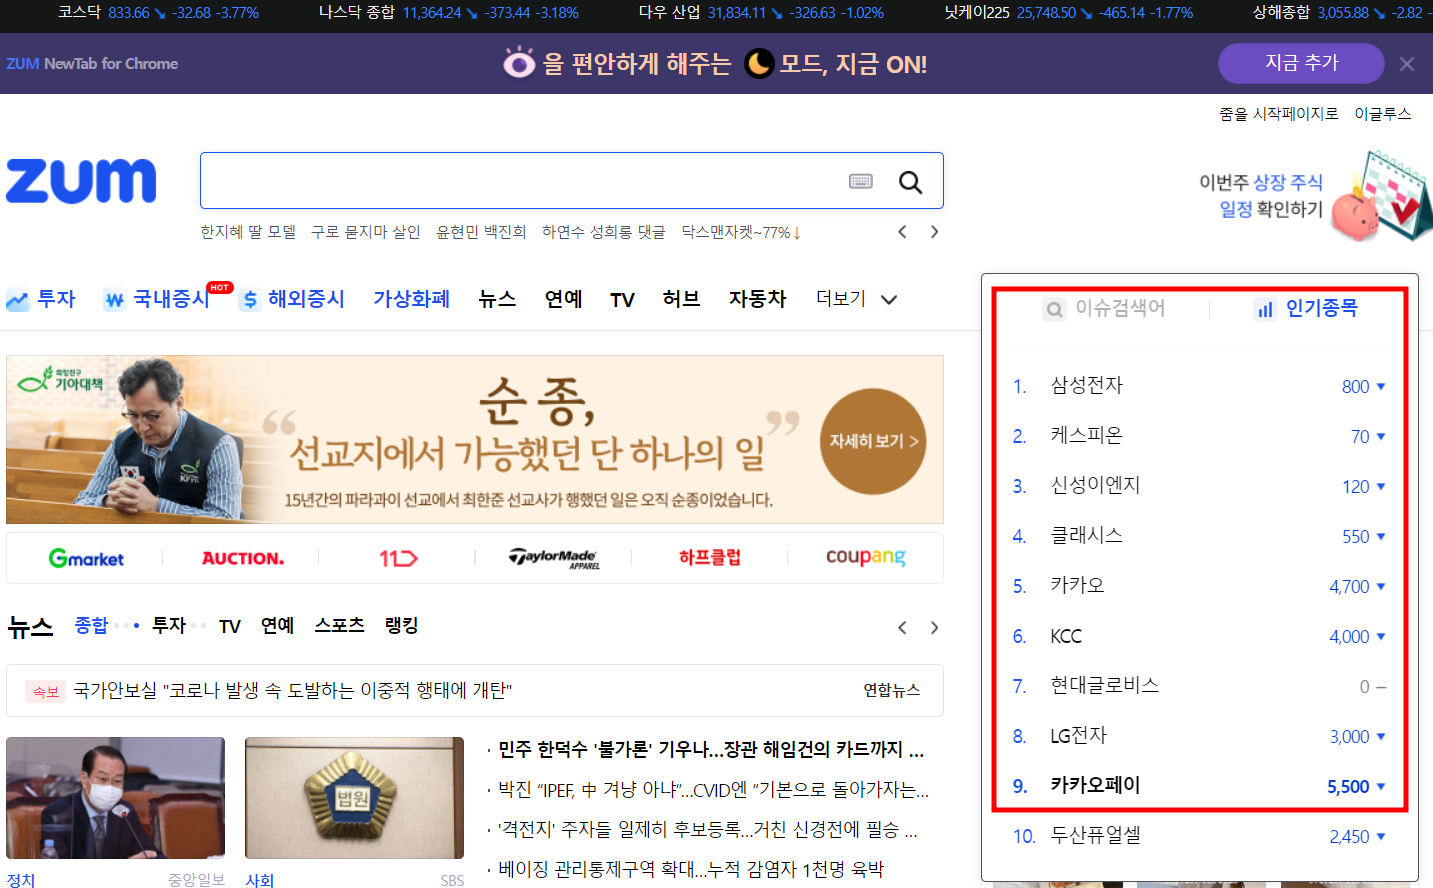Open the TV top menu item
Screen dimensions: 1433x888
pyautogui.click(x=622, y=299)
